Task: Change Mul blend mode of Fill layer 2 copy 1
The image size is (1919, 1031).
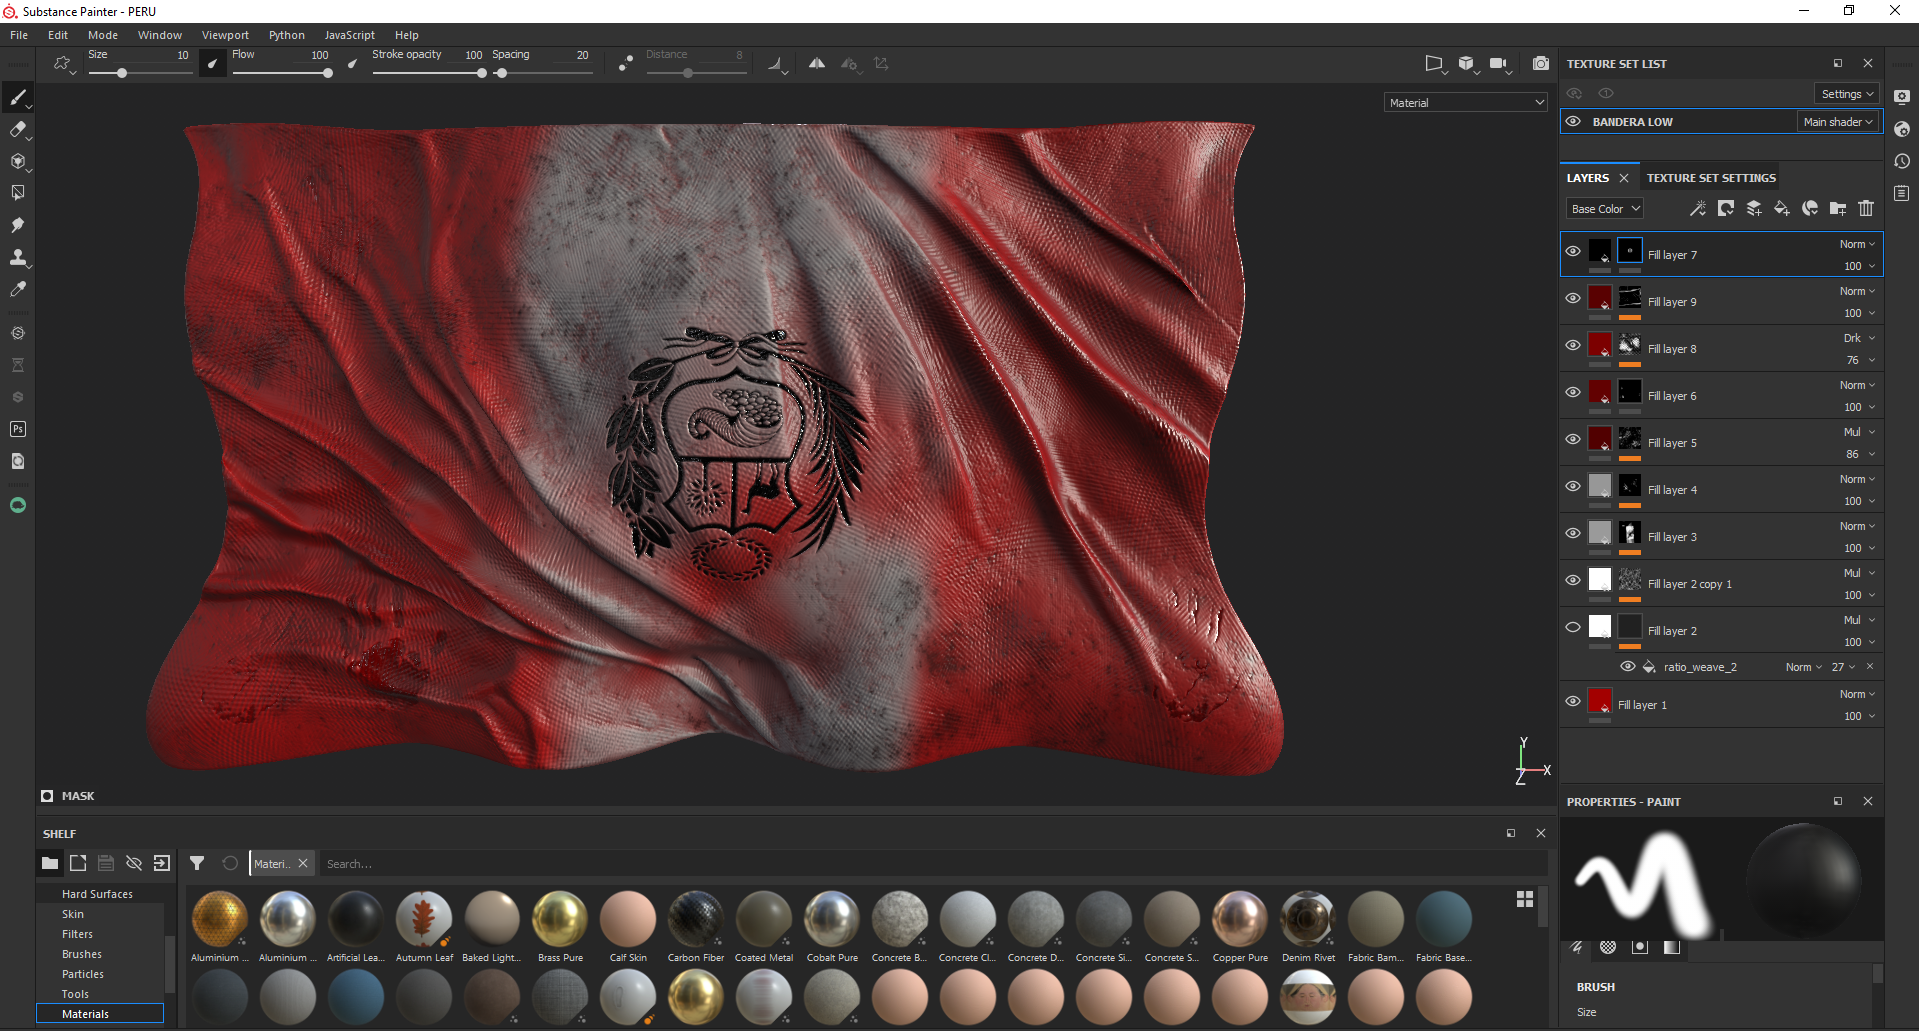Action: tap(1859, 573)
